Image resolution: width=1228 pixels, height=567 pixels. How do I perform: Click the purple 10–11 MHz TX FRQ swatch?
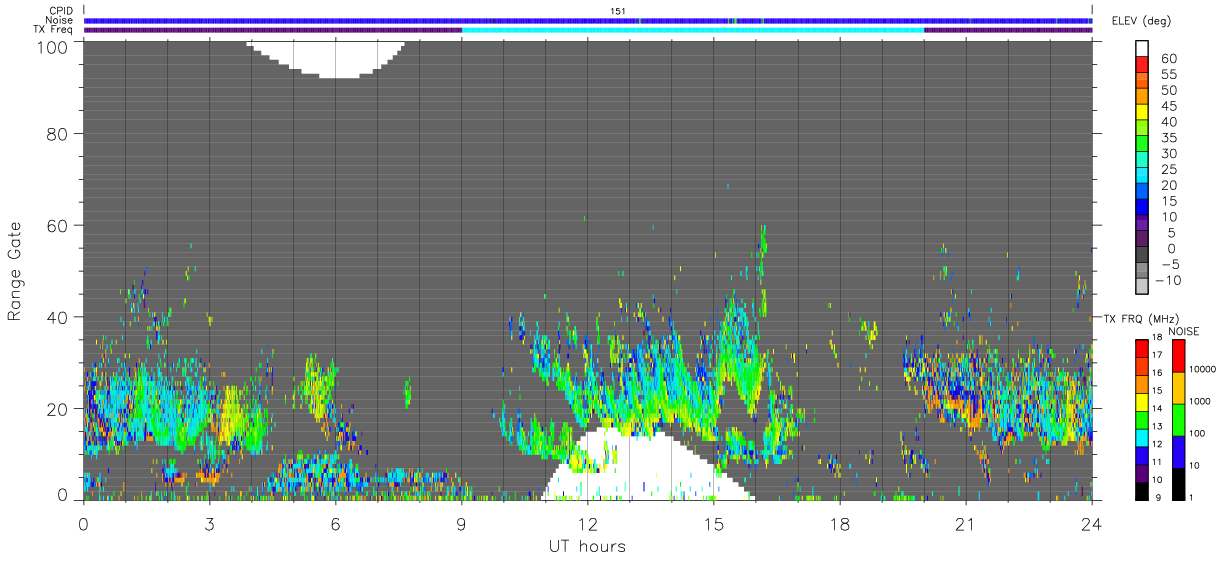click(1142, 471)
